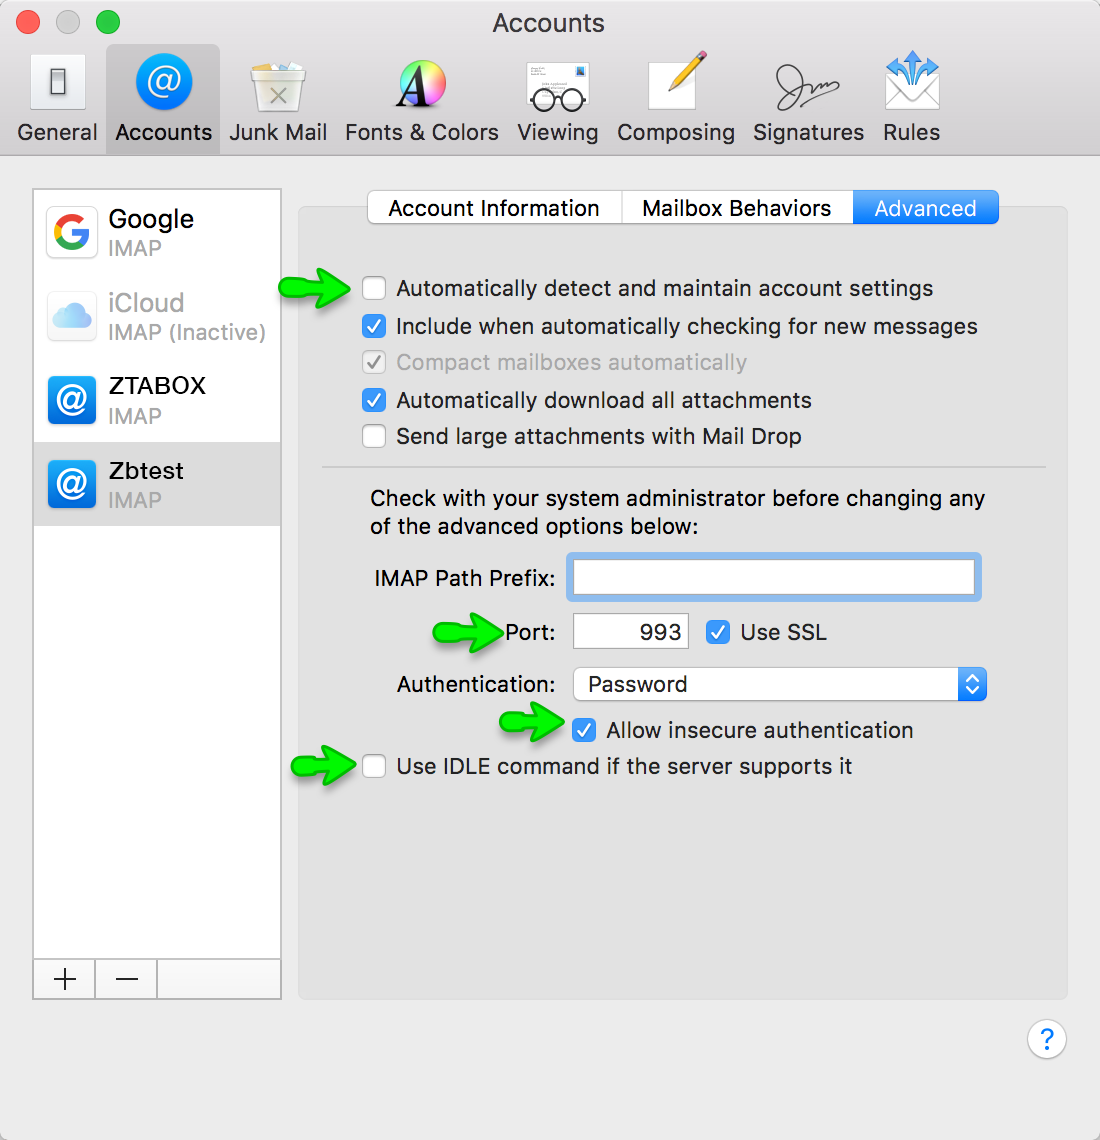Disable Allow insecure authentication
The width and height of the screenshot is (1100, 1140).
click(585, 731)
